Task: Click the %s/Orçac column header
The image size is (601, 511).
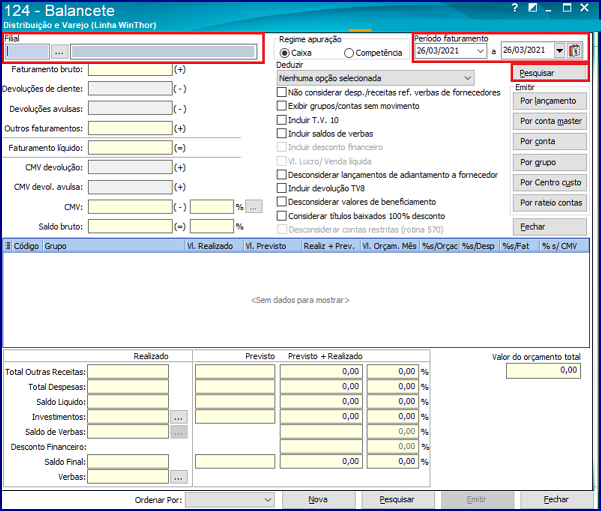Action: tap(440, 246)
